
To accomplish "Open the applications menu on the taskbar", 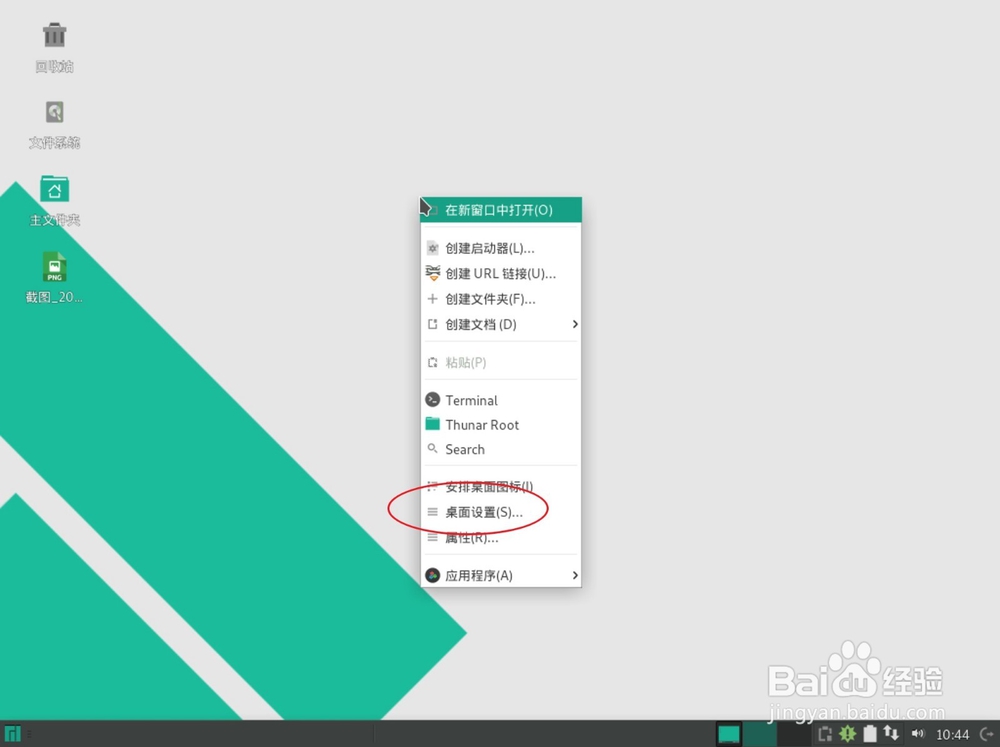I will 14,733.
